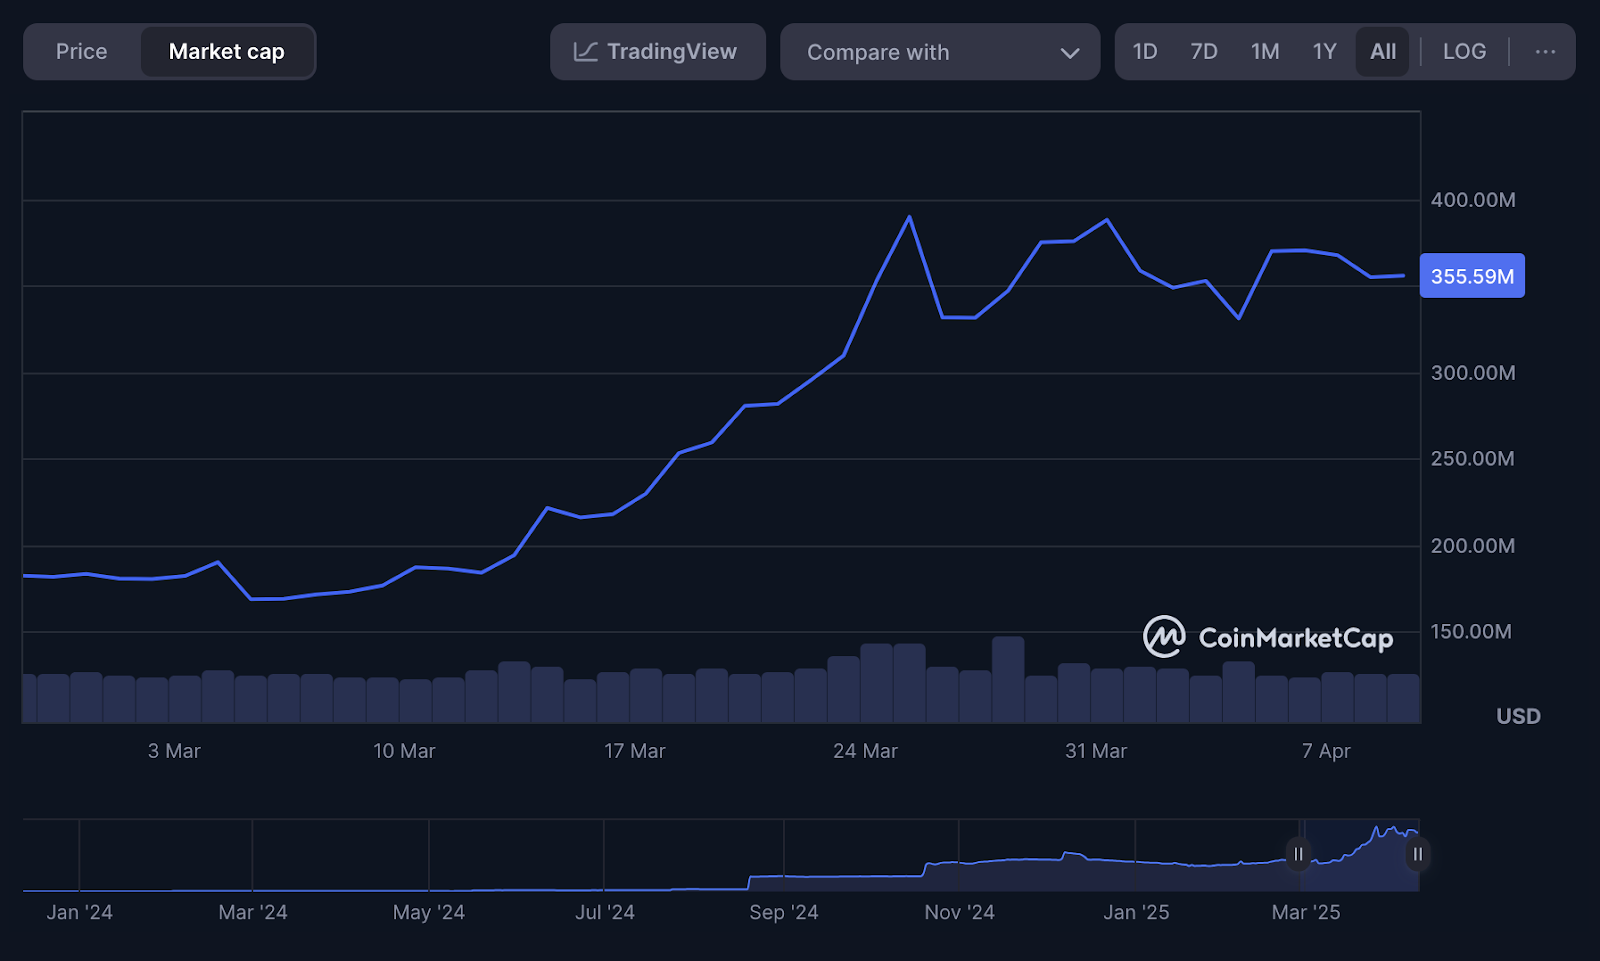Open the three-dots more options menu
1600x961 pixels.
1545,52
